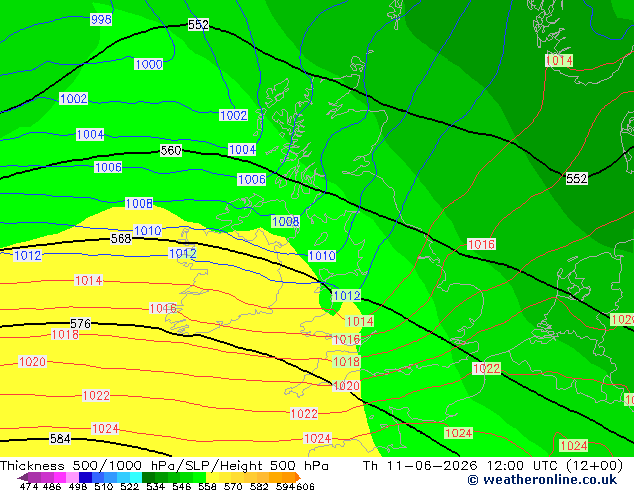The height and width of the screenshot is (490, 634).
Task: Click the blue 1006 label left of 1008
Action: pos(108,167)
